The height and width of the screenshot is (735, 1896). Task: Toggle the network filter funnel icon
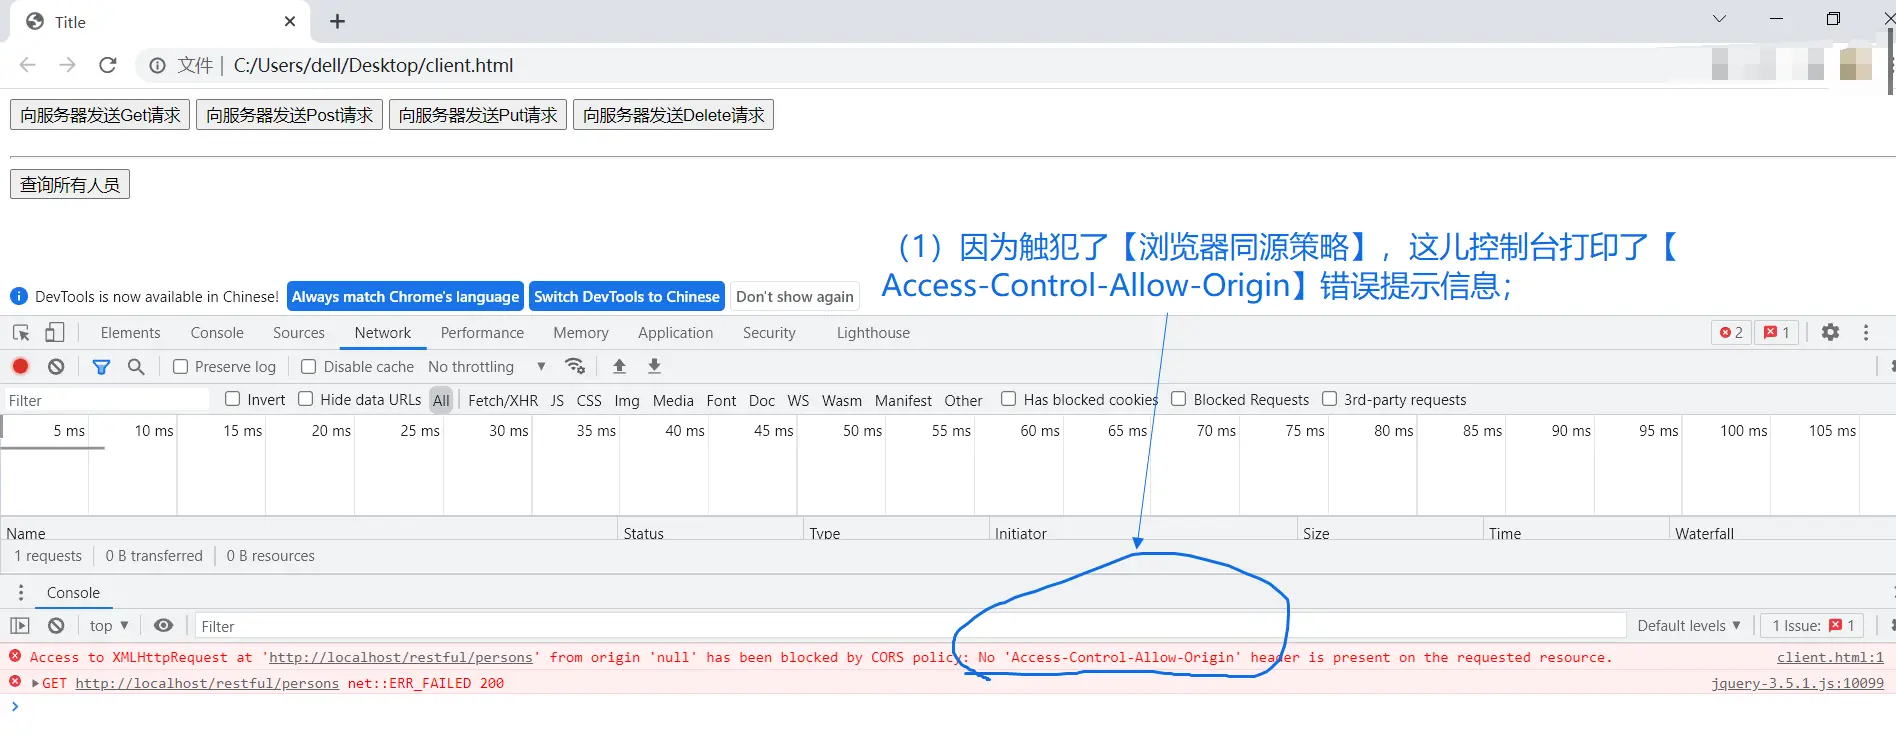point(101,366)
